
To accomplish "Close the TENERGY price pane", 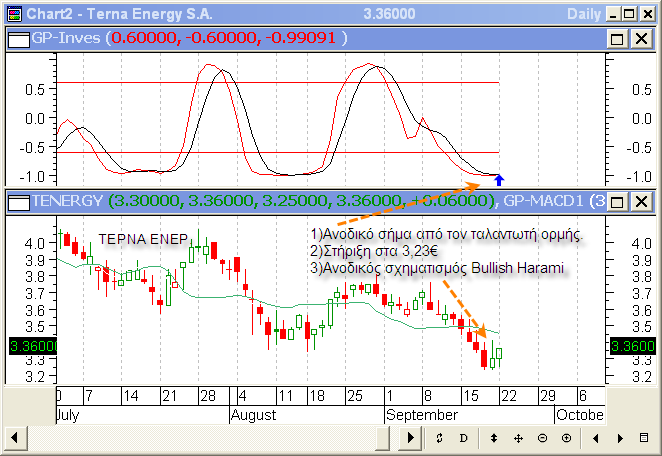I will pyautogui.click(x=641, y=202).
